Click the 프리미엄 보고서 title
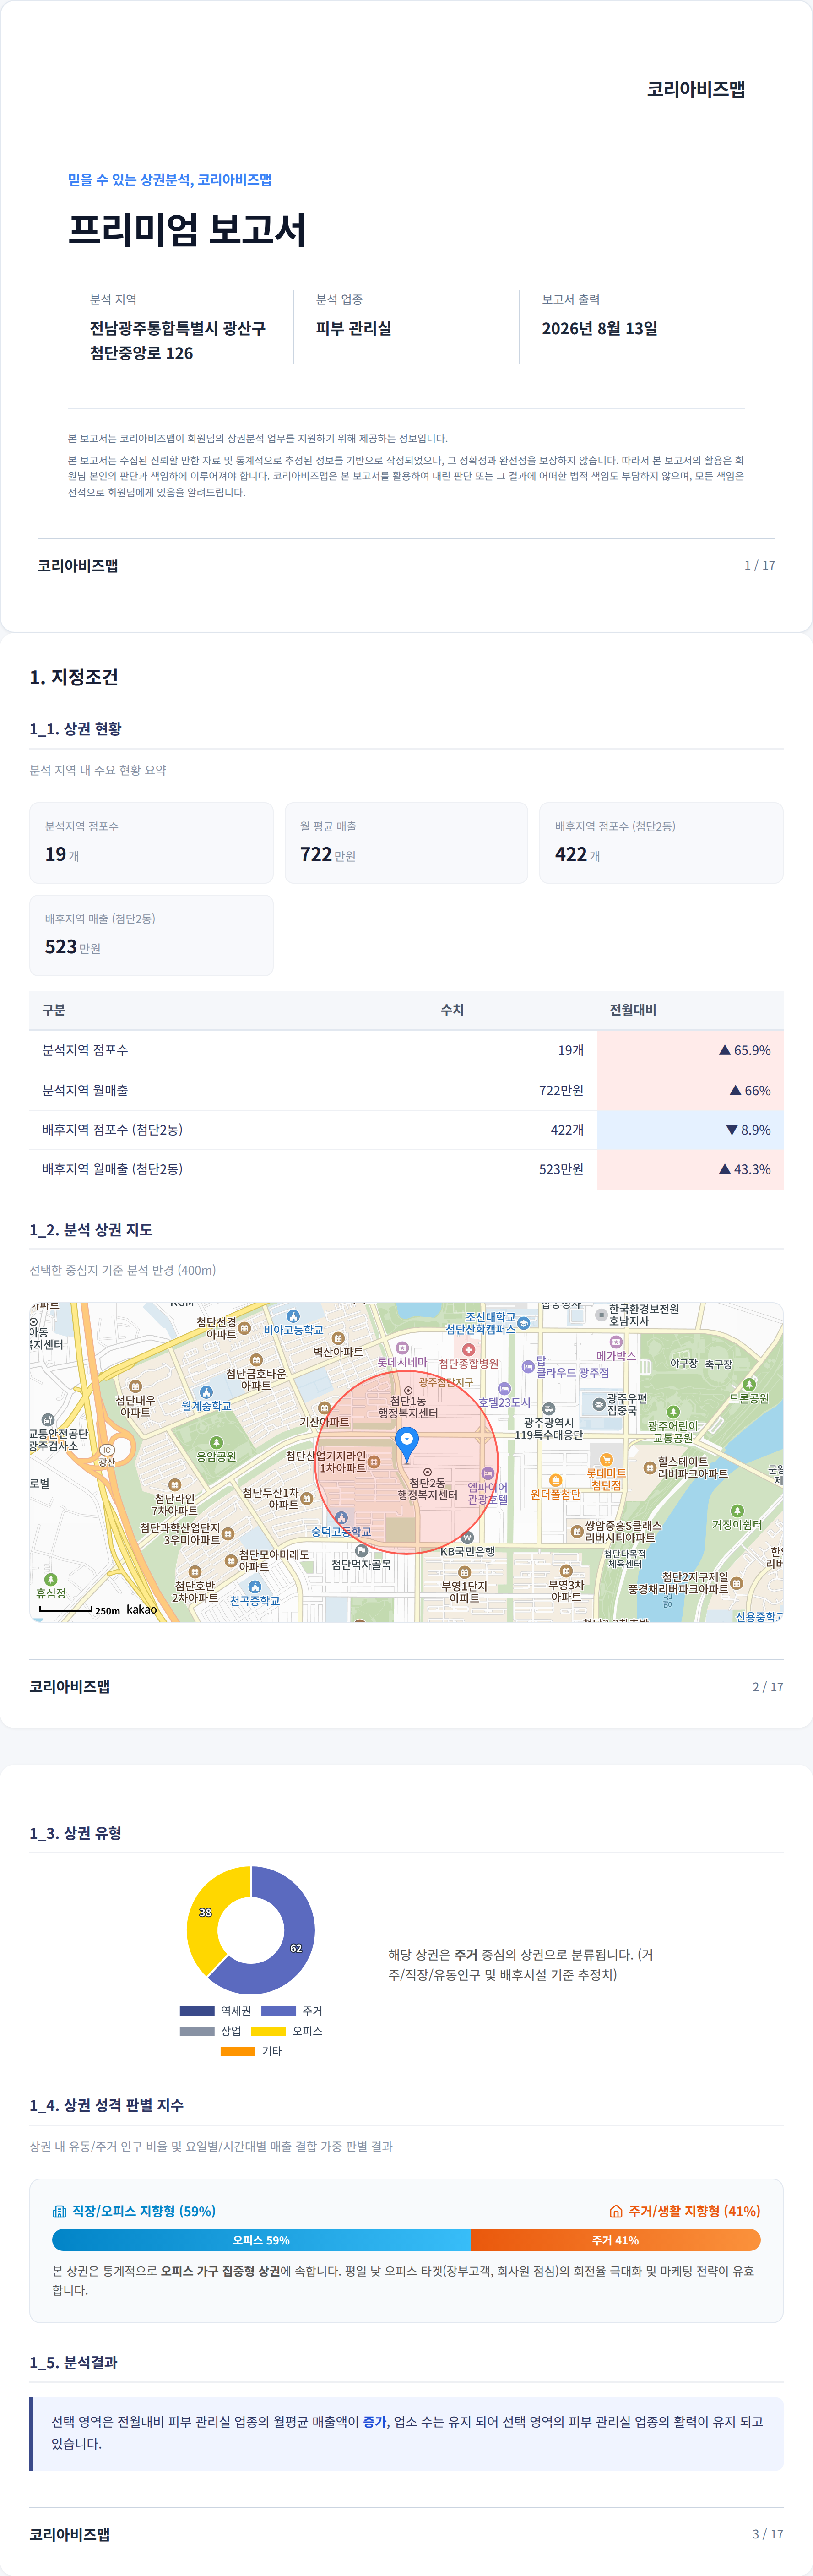The image size is (813, 2576). pyautogui.click(x=187, y=230)
